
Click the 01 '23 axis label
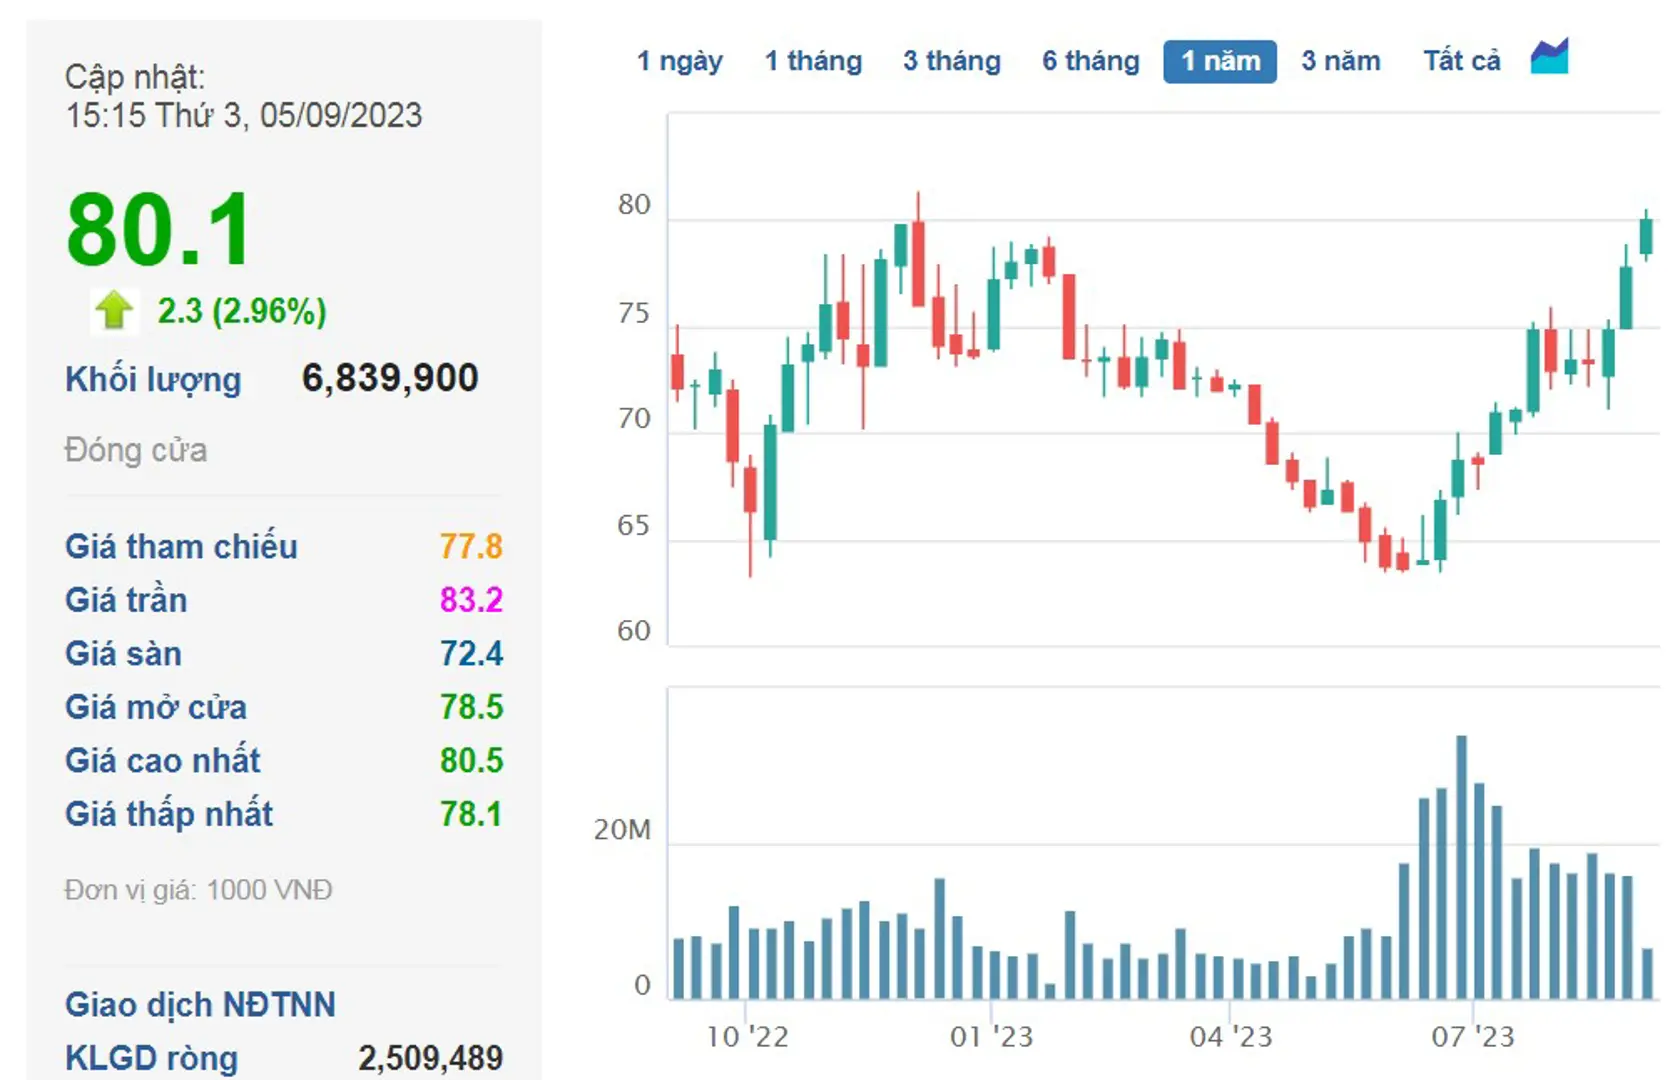tap(991, 1037)
